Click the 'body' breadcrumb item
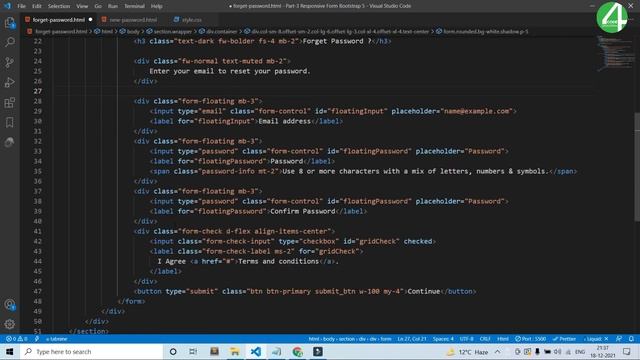The width and height of the screenshot is (640, 360). [x=133, y=31]
